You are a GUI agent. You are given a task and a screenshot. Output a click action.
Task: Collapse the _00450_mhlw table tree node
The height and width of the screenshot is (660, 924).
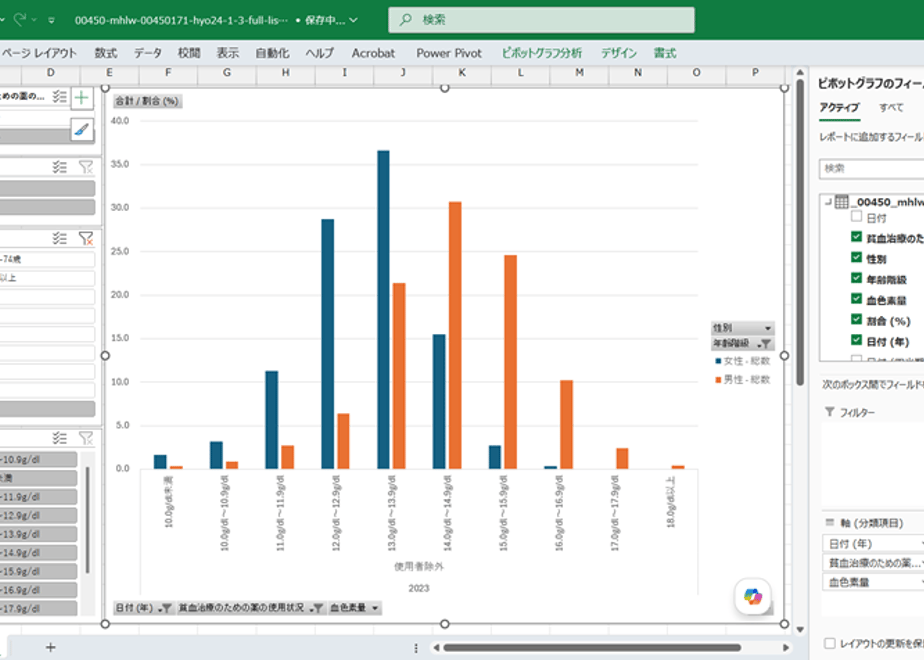[x=828, y=202]
